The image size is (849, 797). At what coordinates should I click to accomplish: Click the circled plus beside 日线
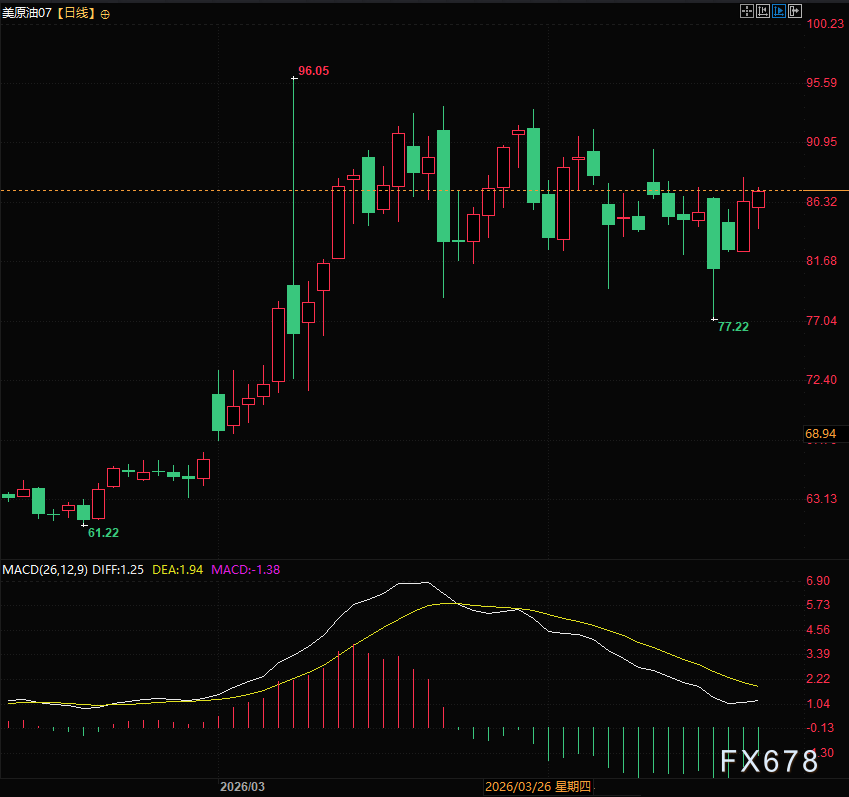106,15
